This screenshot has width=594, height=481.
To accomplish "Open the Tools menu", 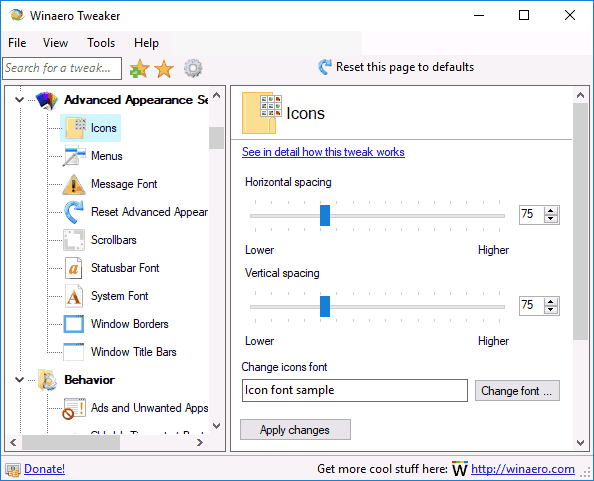I will 101,43.
